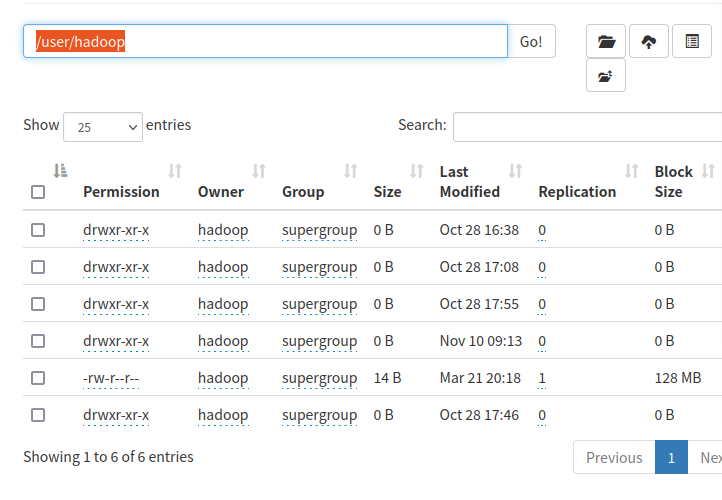Click the /user/hadoop path input field

pos(265,41)
